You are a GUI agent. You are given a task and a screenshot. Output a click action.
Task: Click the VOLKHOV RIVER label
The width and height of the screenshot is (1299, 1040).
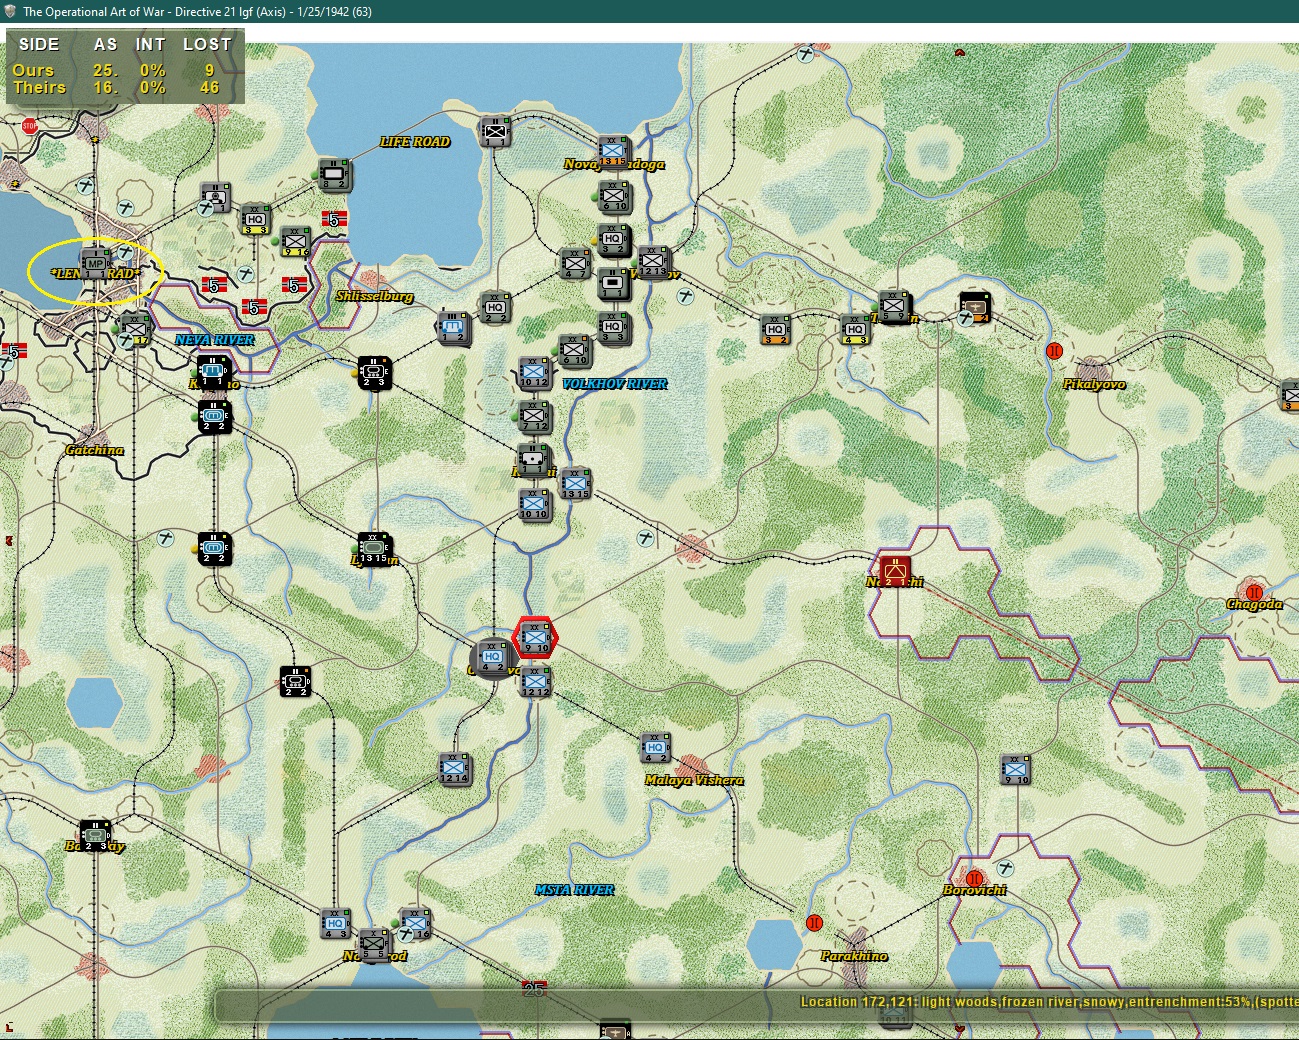click(615, 384)
